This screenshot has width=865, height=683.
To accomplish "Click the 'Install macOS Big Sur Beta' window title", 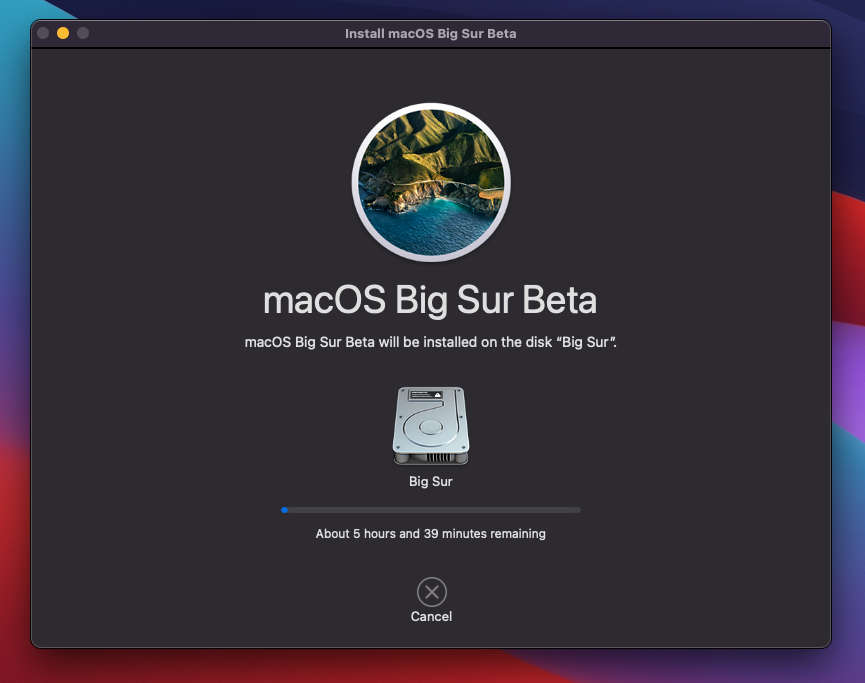I will [x=431, y=34].
